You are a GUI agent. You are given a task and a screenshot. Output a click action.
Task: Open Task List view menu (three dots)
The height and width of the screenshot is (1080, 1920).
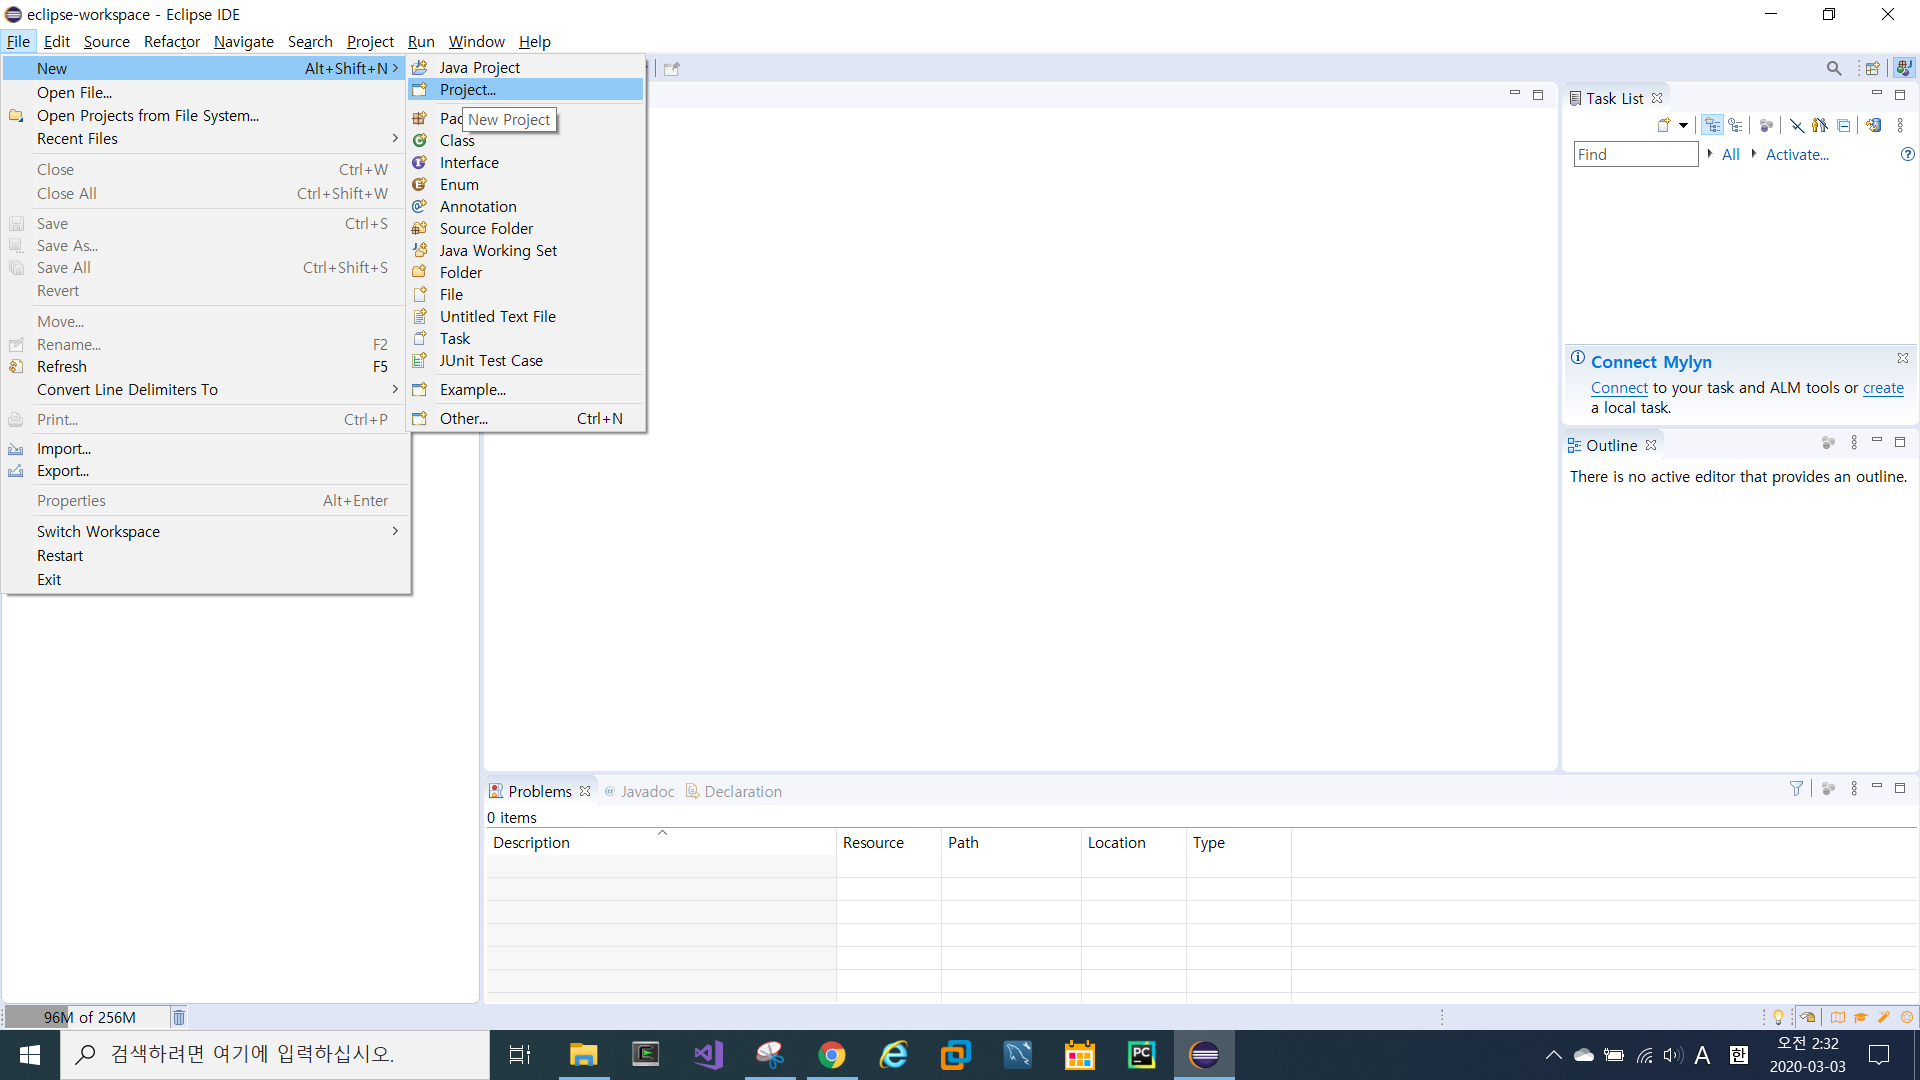point(1900,125)
